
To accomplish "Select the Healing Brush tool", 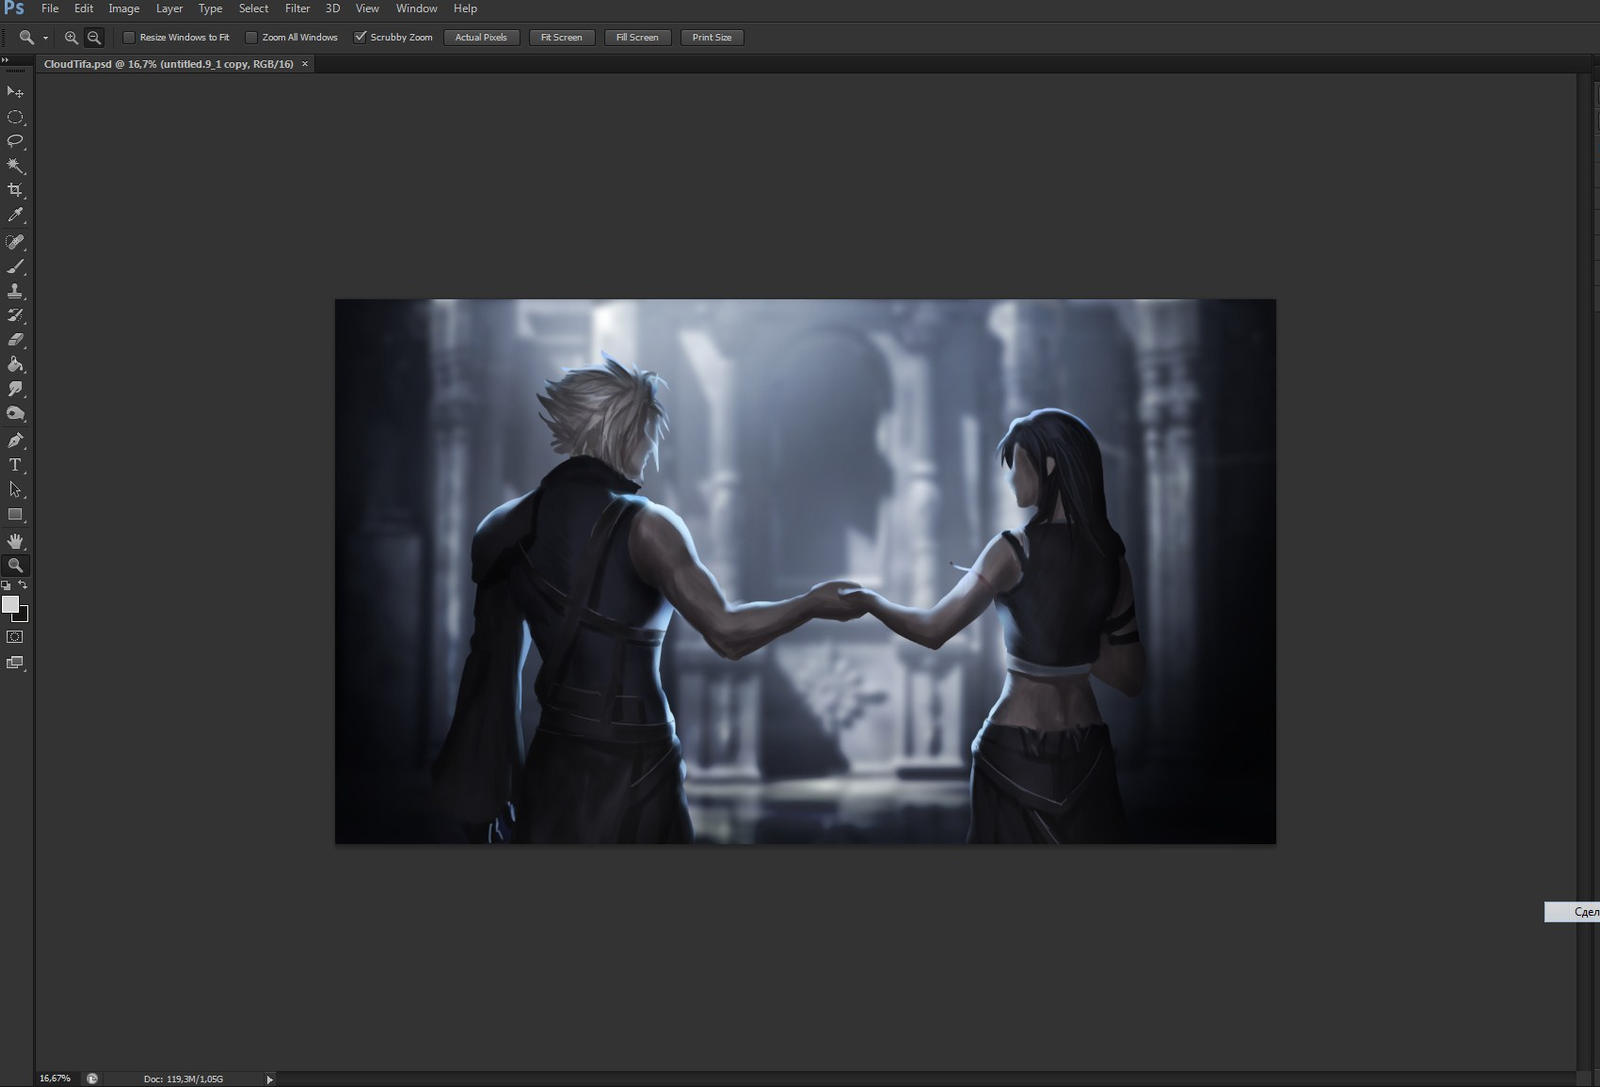I will click(15, 242).
